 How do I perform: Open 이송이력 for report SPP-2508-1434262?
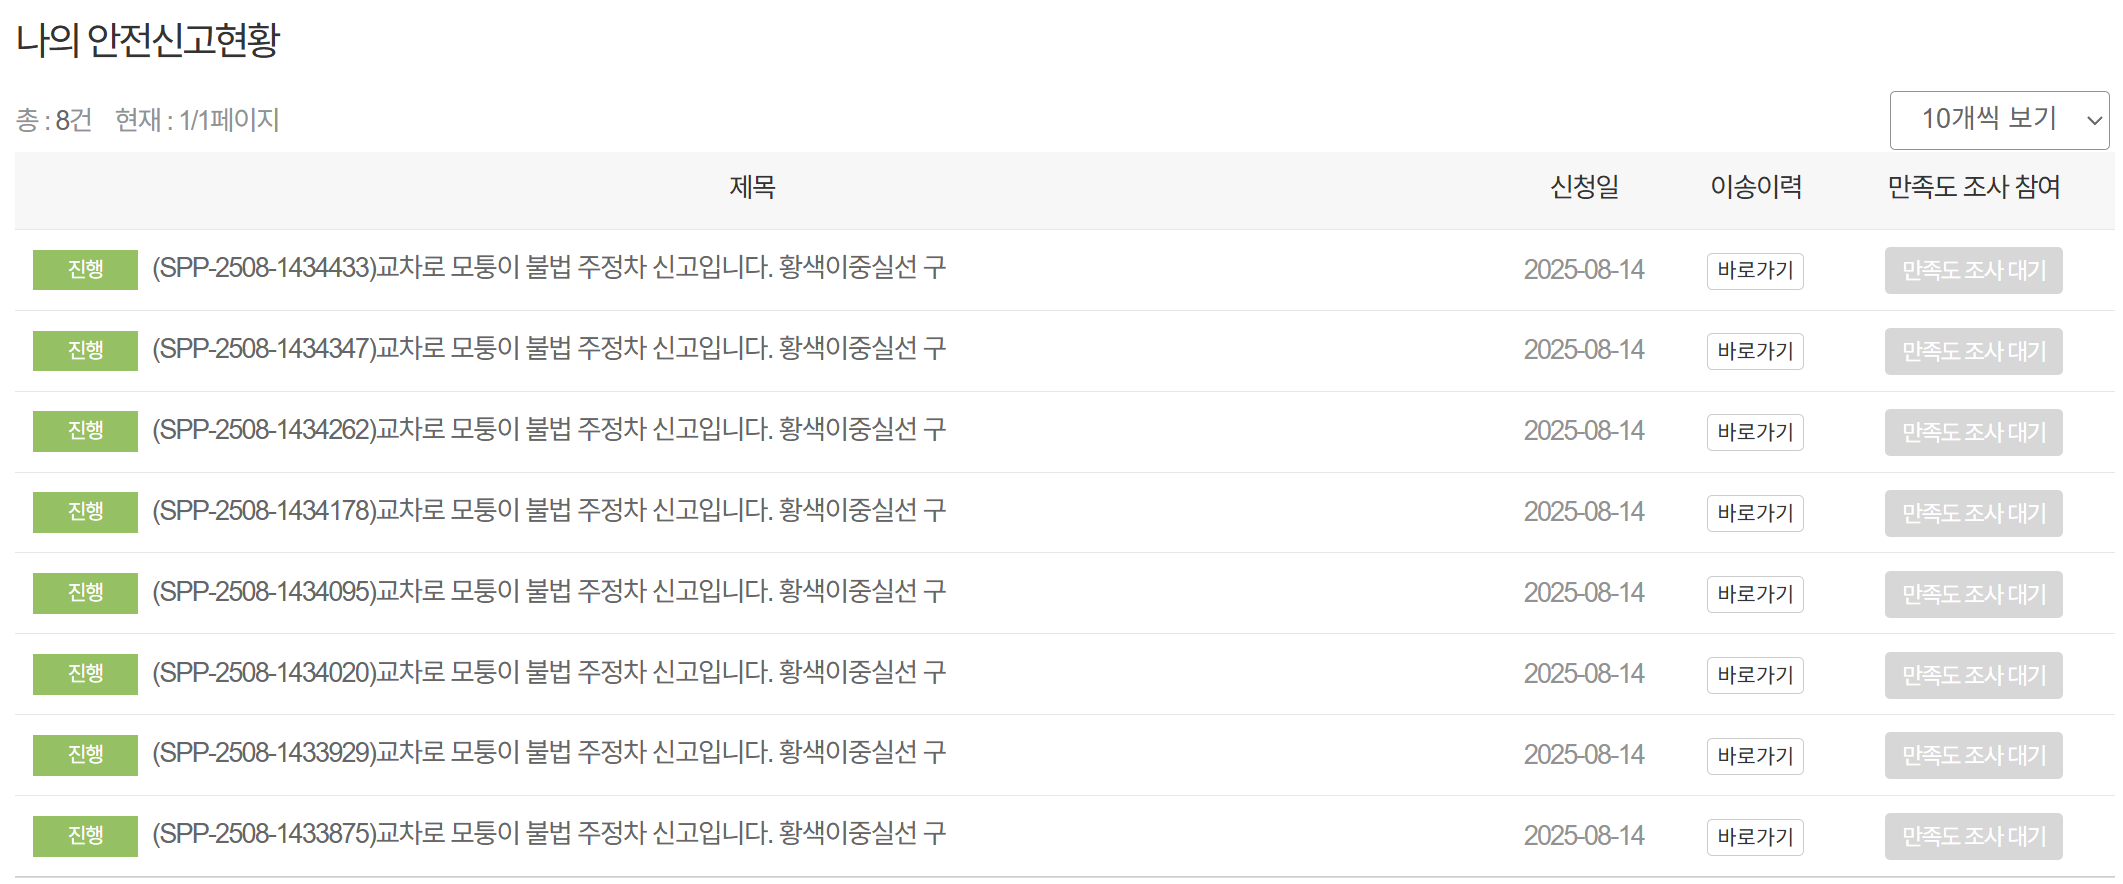(1753, 432)
